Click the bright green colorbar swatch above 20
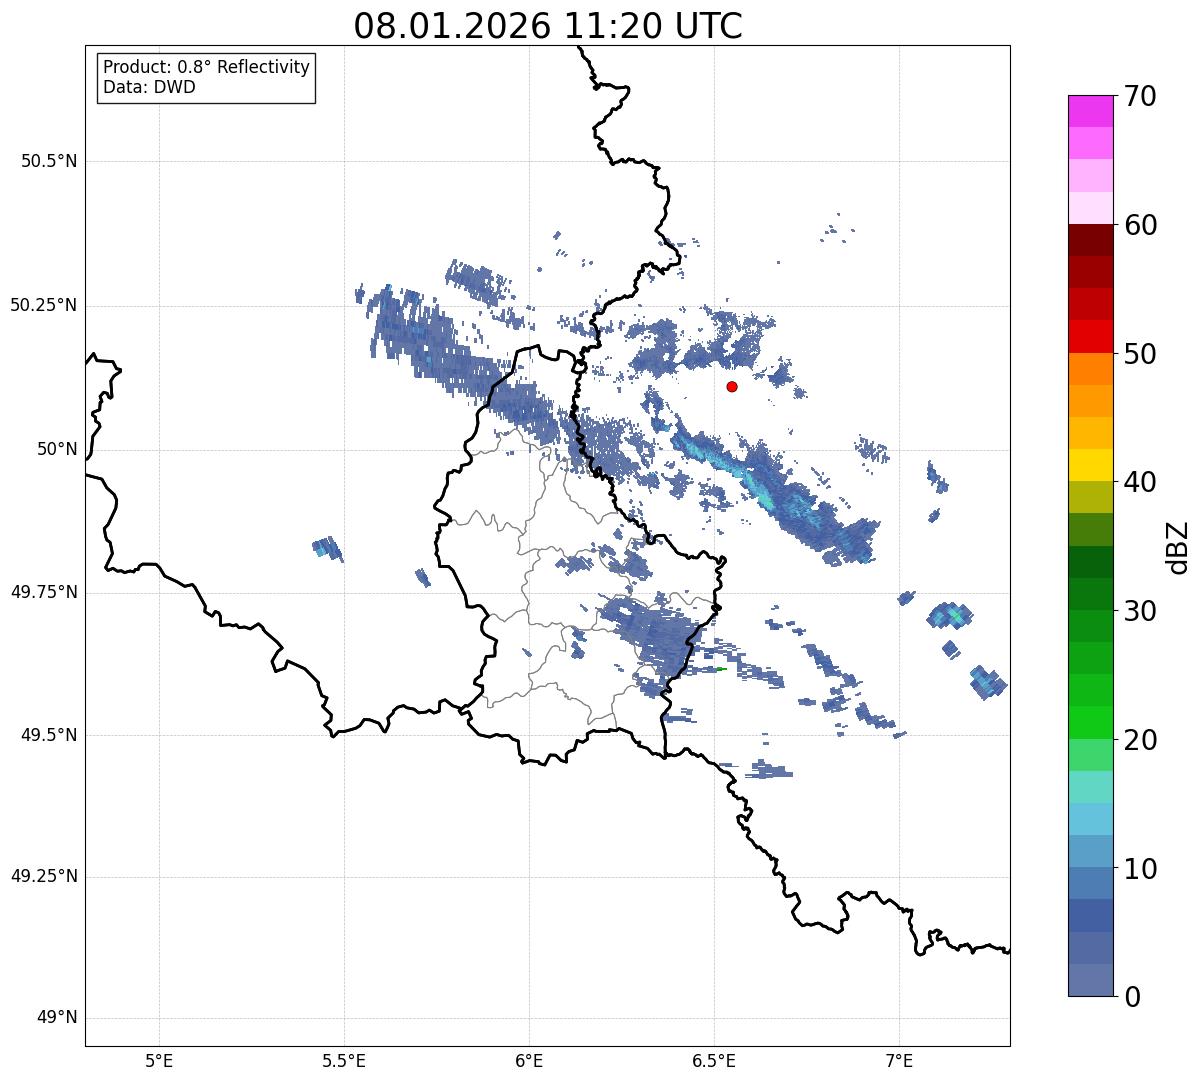 (x=1090, y=723)
